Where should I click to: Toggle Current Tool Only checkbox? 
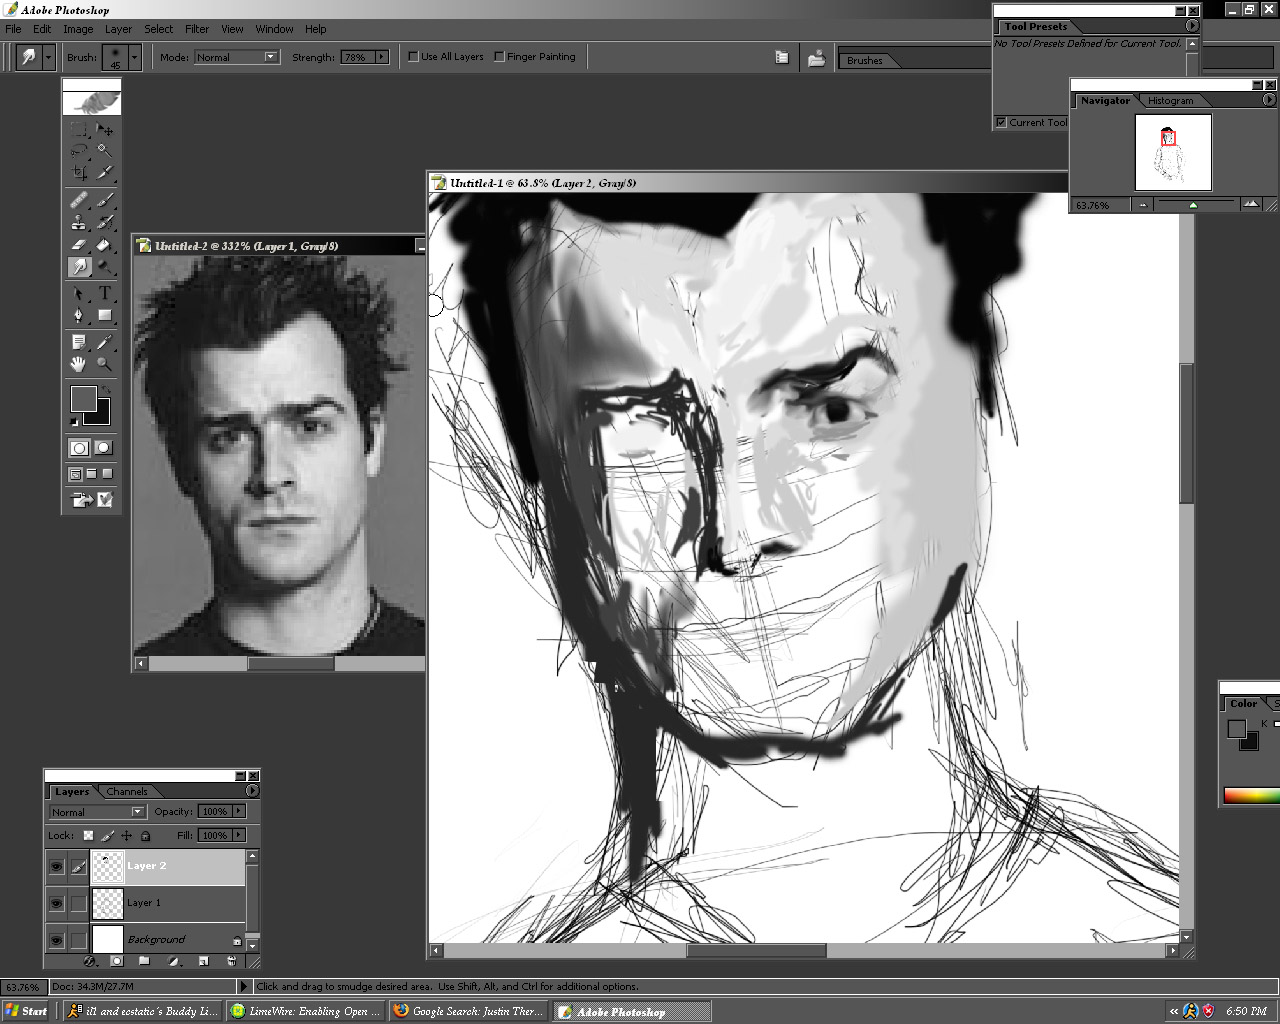pyautogui.click(x=1001, y=122)
